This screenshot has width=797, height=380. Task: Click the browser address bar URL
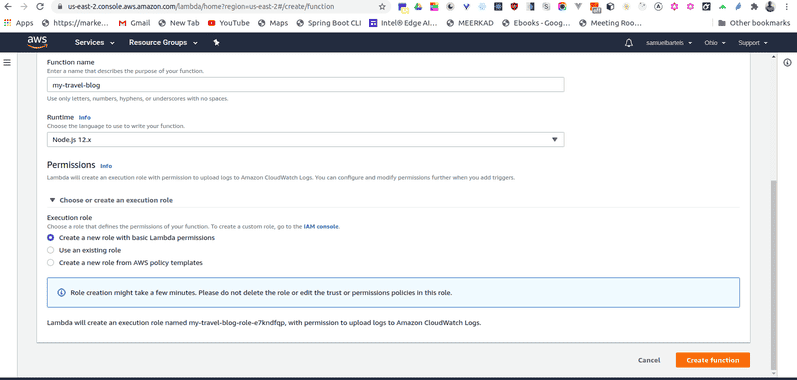click(201, 7)
